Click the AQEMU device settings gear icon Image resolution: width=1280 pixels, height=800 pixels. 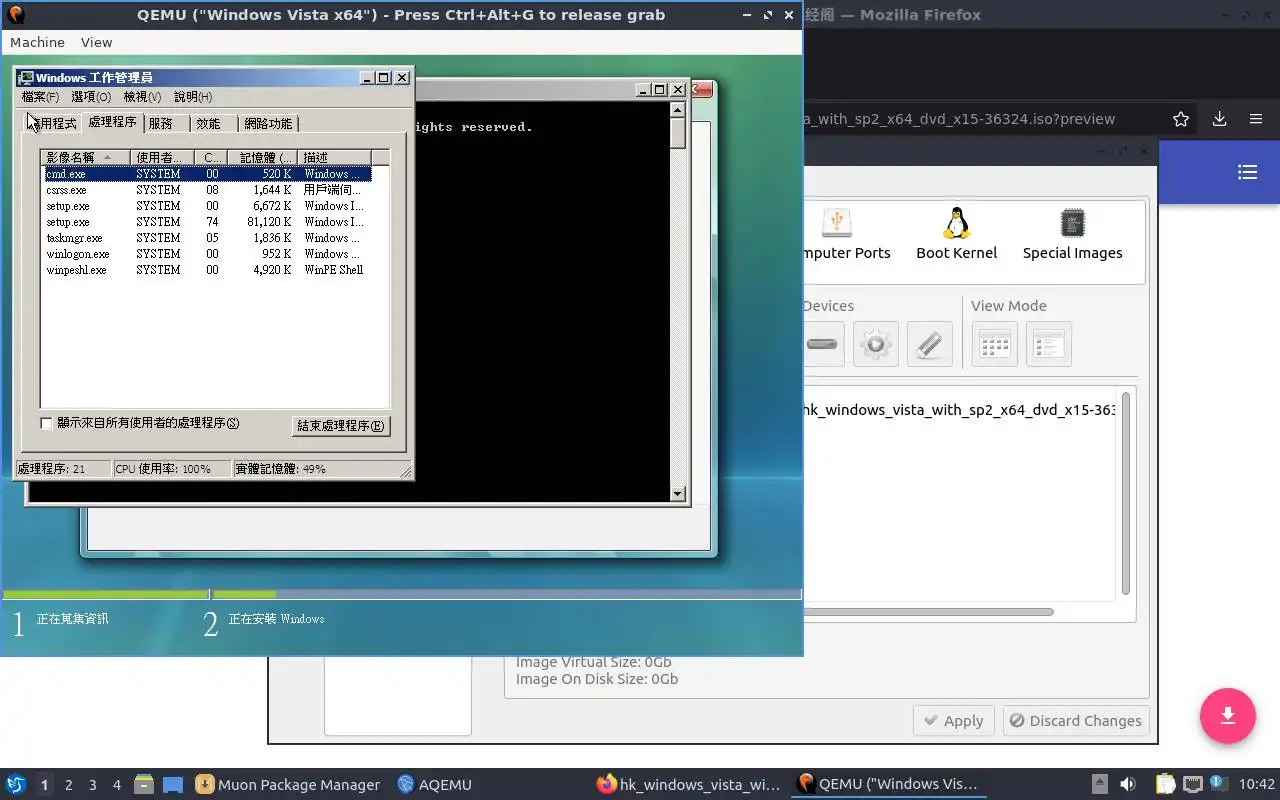click(x=875, y=344)
